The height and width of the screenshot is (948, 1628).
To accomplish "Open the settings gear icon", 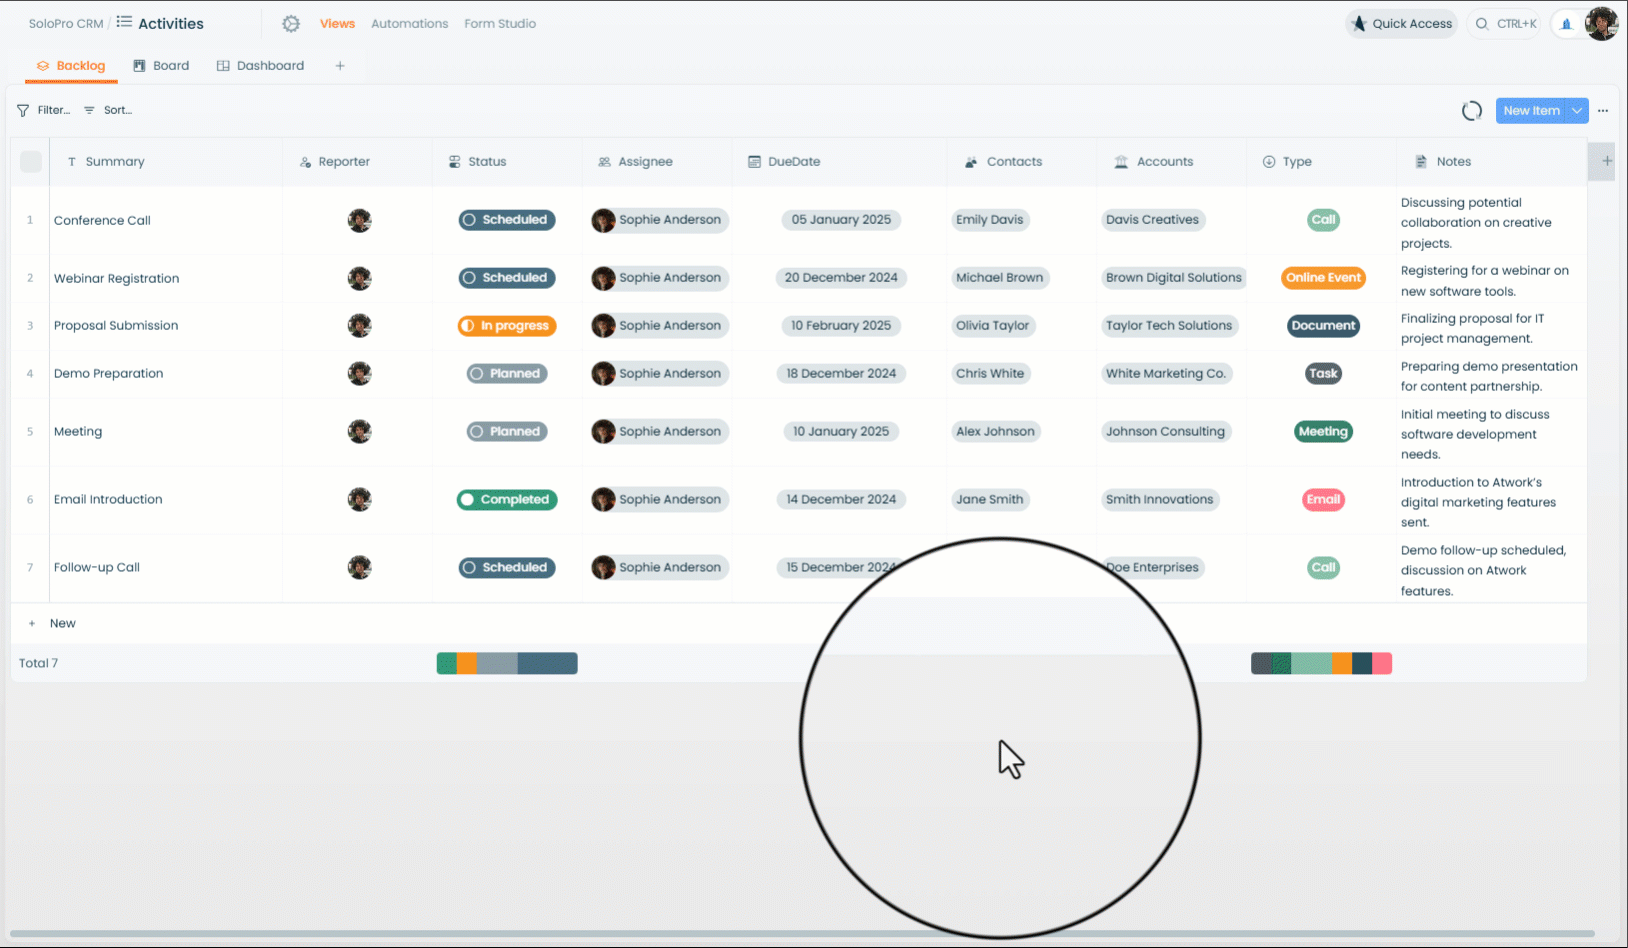I will coord(291,24).
